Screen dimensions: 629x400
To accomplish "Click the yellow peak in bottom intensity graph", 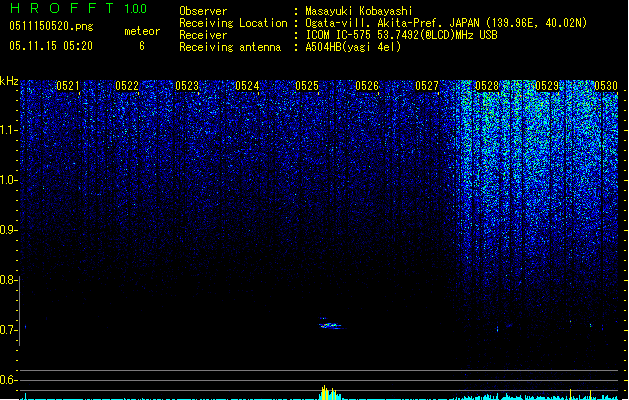I will (x=328, y=392).
